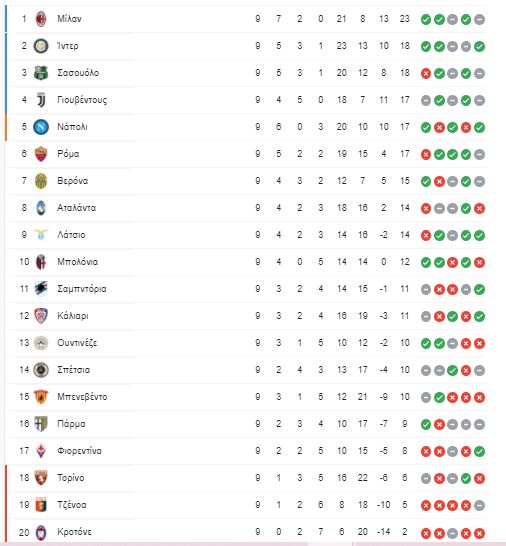
Task: Click the Τζένοα club crest icon
Action: [x=41, y=505]
